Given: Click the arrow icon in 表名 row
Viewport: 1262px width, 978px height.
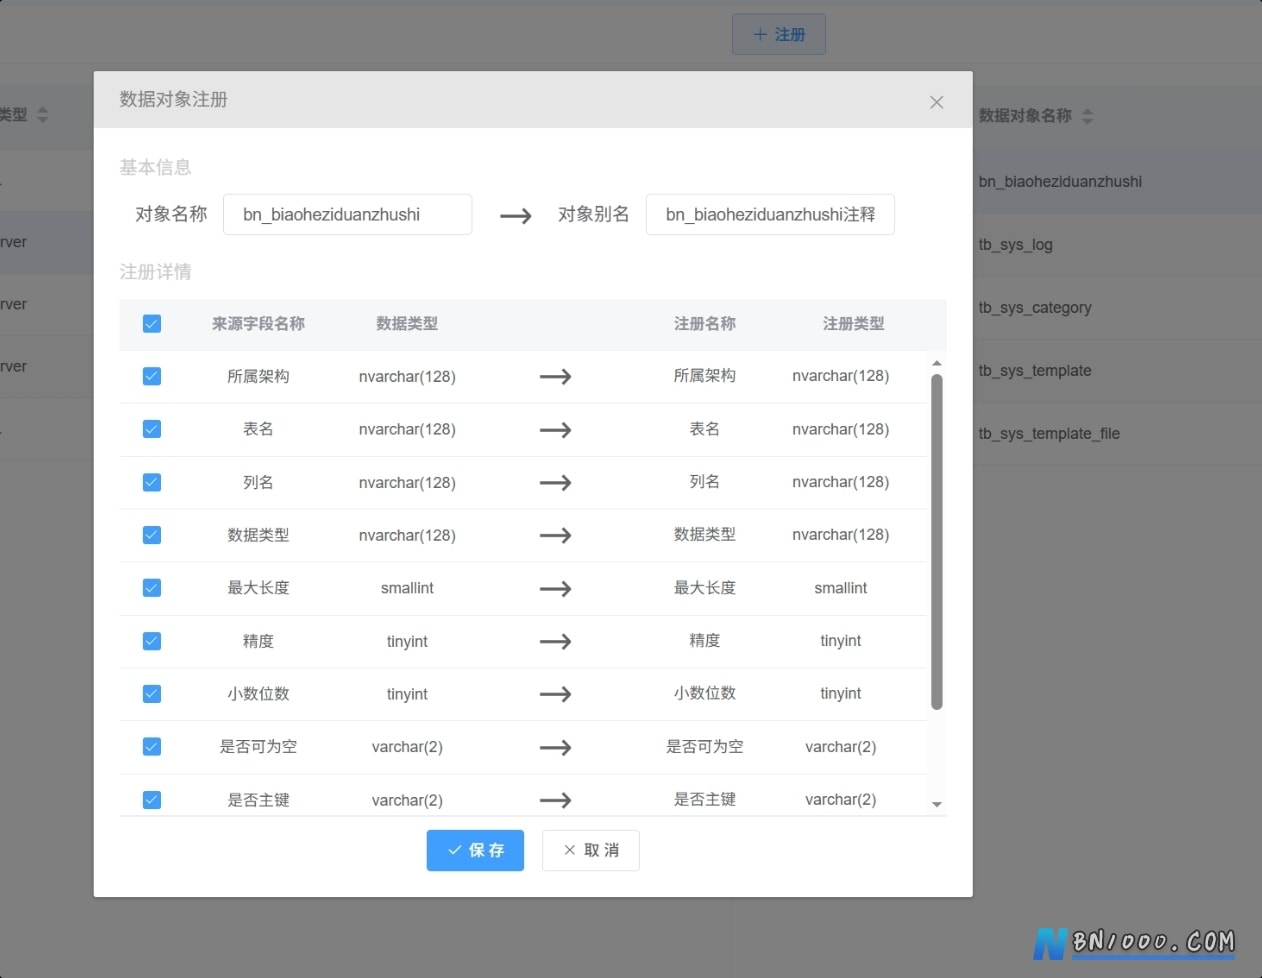Looking at the screenshot, I should point(555,430).
